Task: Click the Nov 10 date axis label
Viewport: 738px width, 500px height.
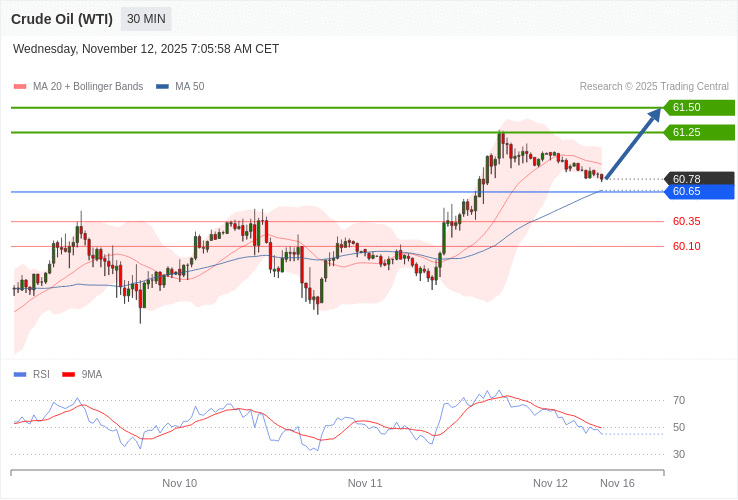Action: coord(180,483)
